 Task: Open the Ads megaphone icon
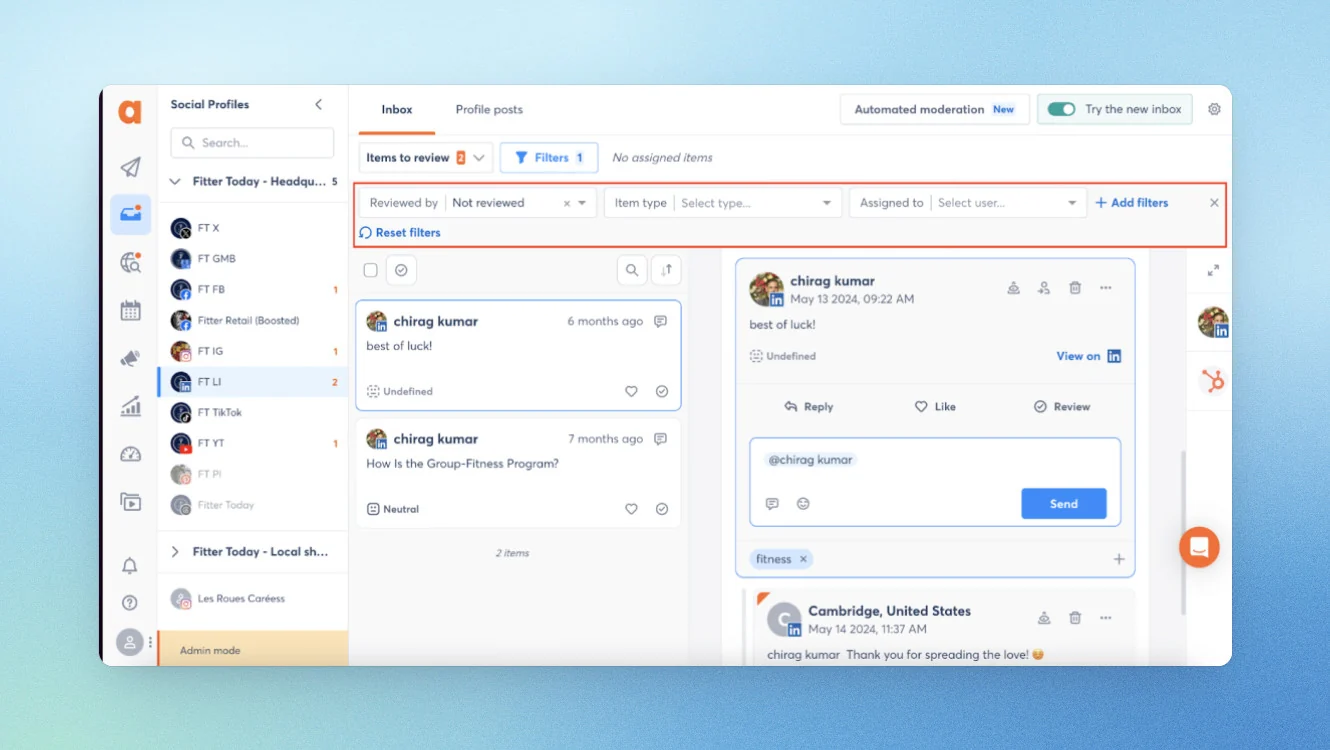click(x=130, y=358)
